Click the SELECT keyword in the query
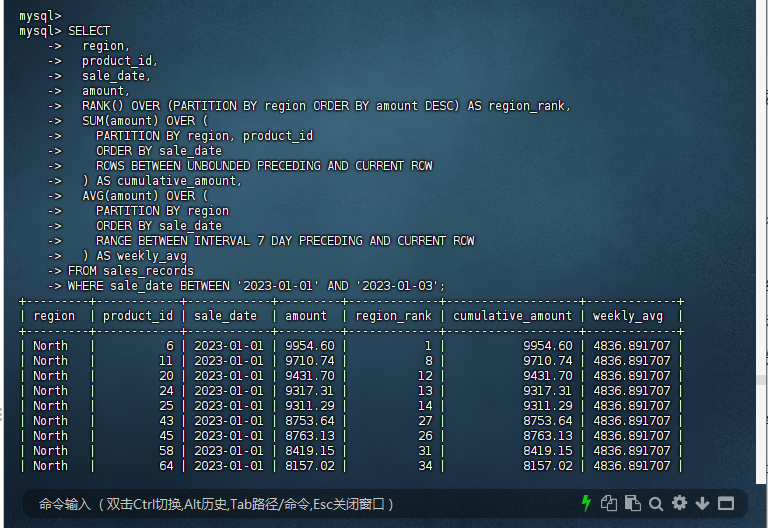Image resolution: width=768 pixels, height=528 pixels. (89, 31)
